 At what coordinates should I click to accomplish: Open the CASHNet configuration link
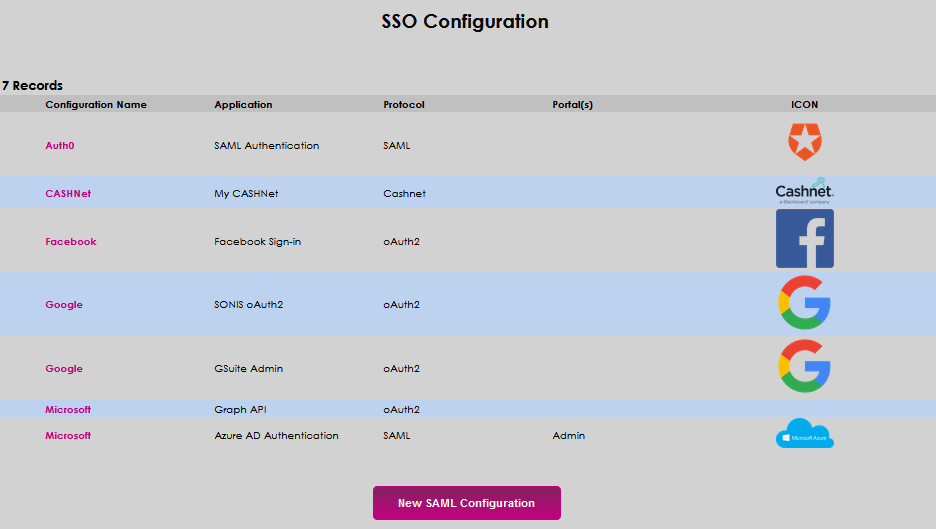click(68, 194)
